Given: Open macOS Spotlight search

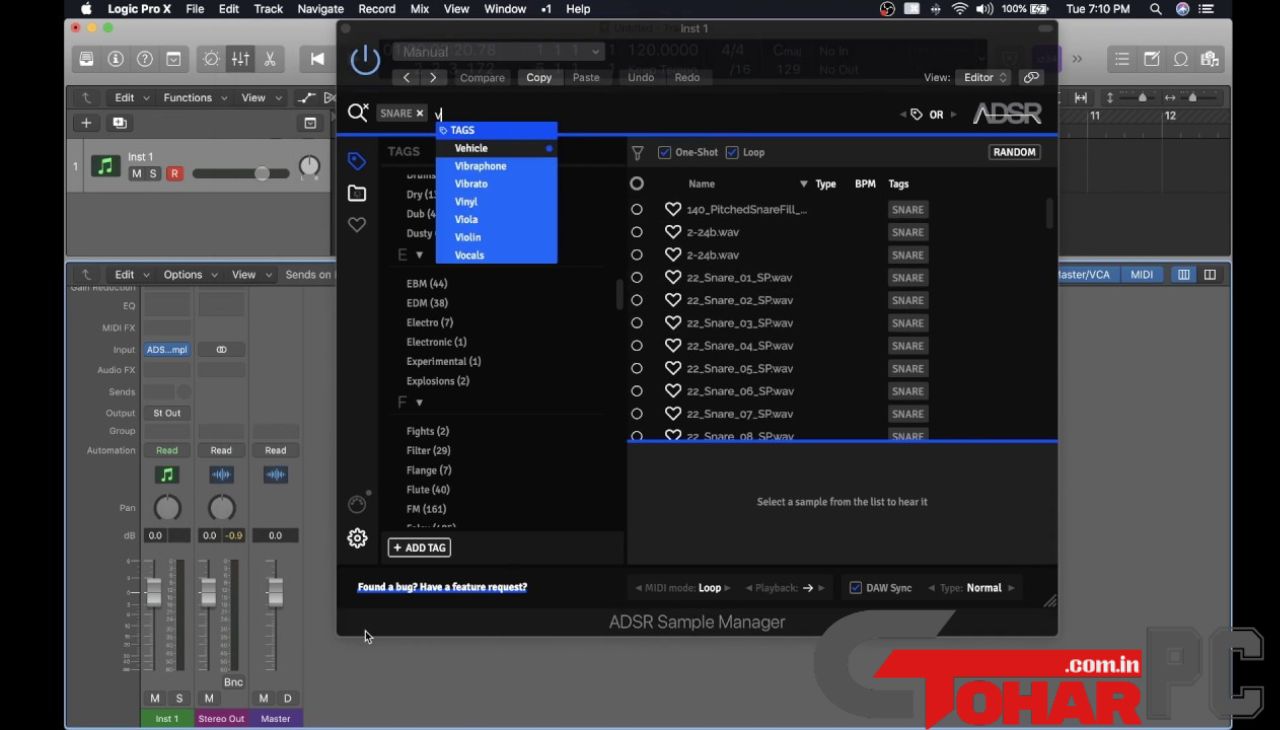Looking at the screenshot, I should click(1156, 9).
